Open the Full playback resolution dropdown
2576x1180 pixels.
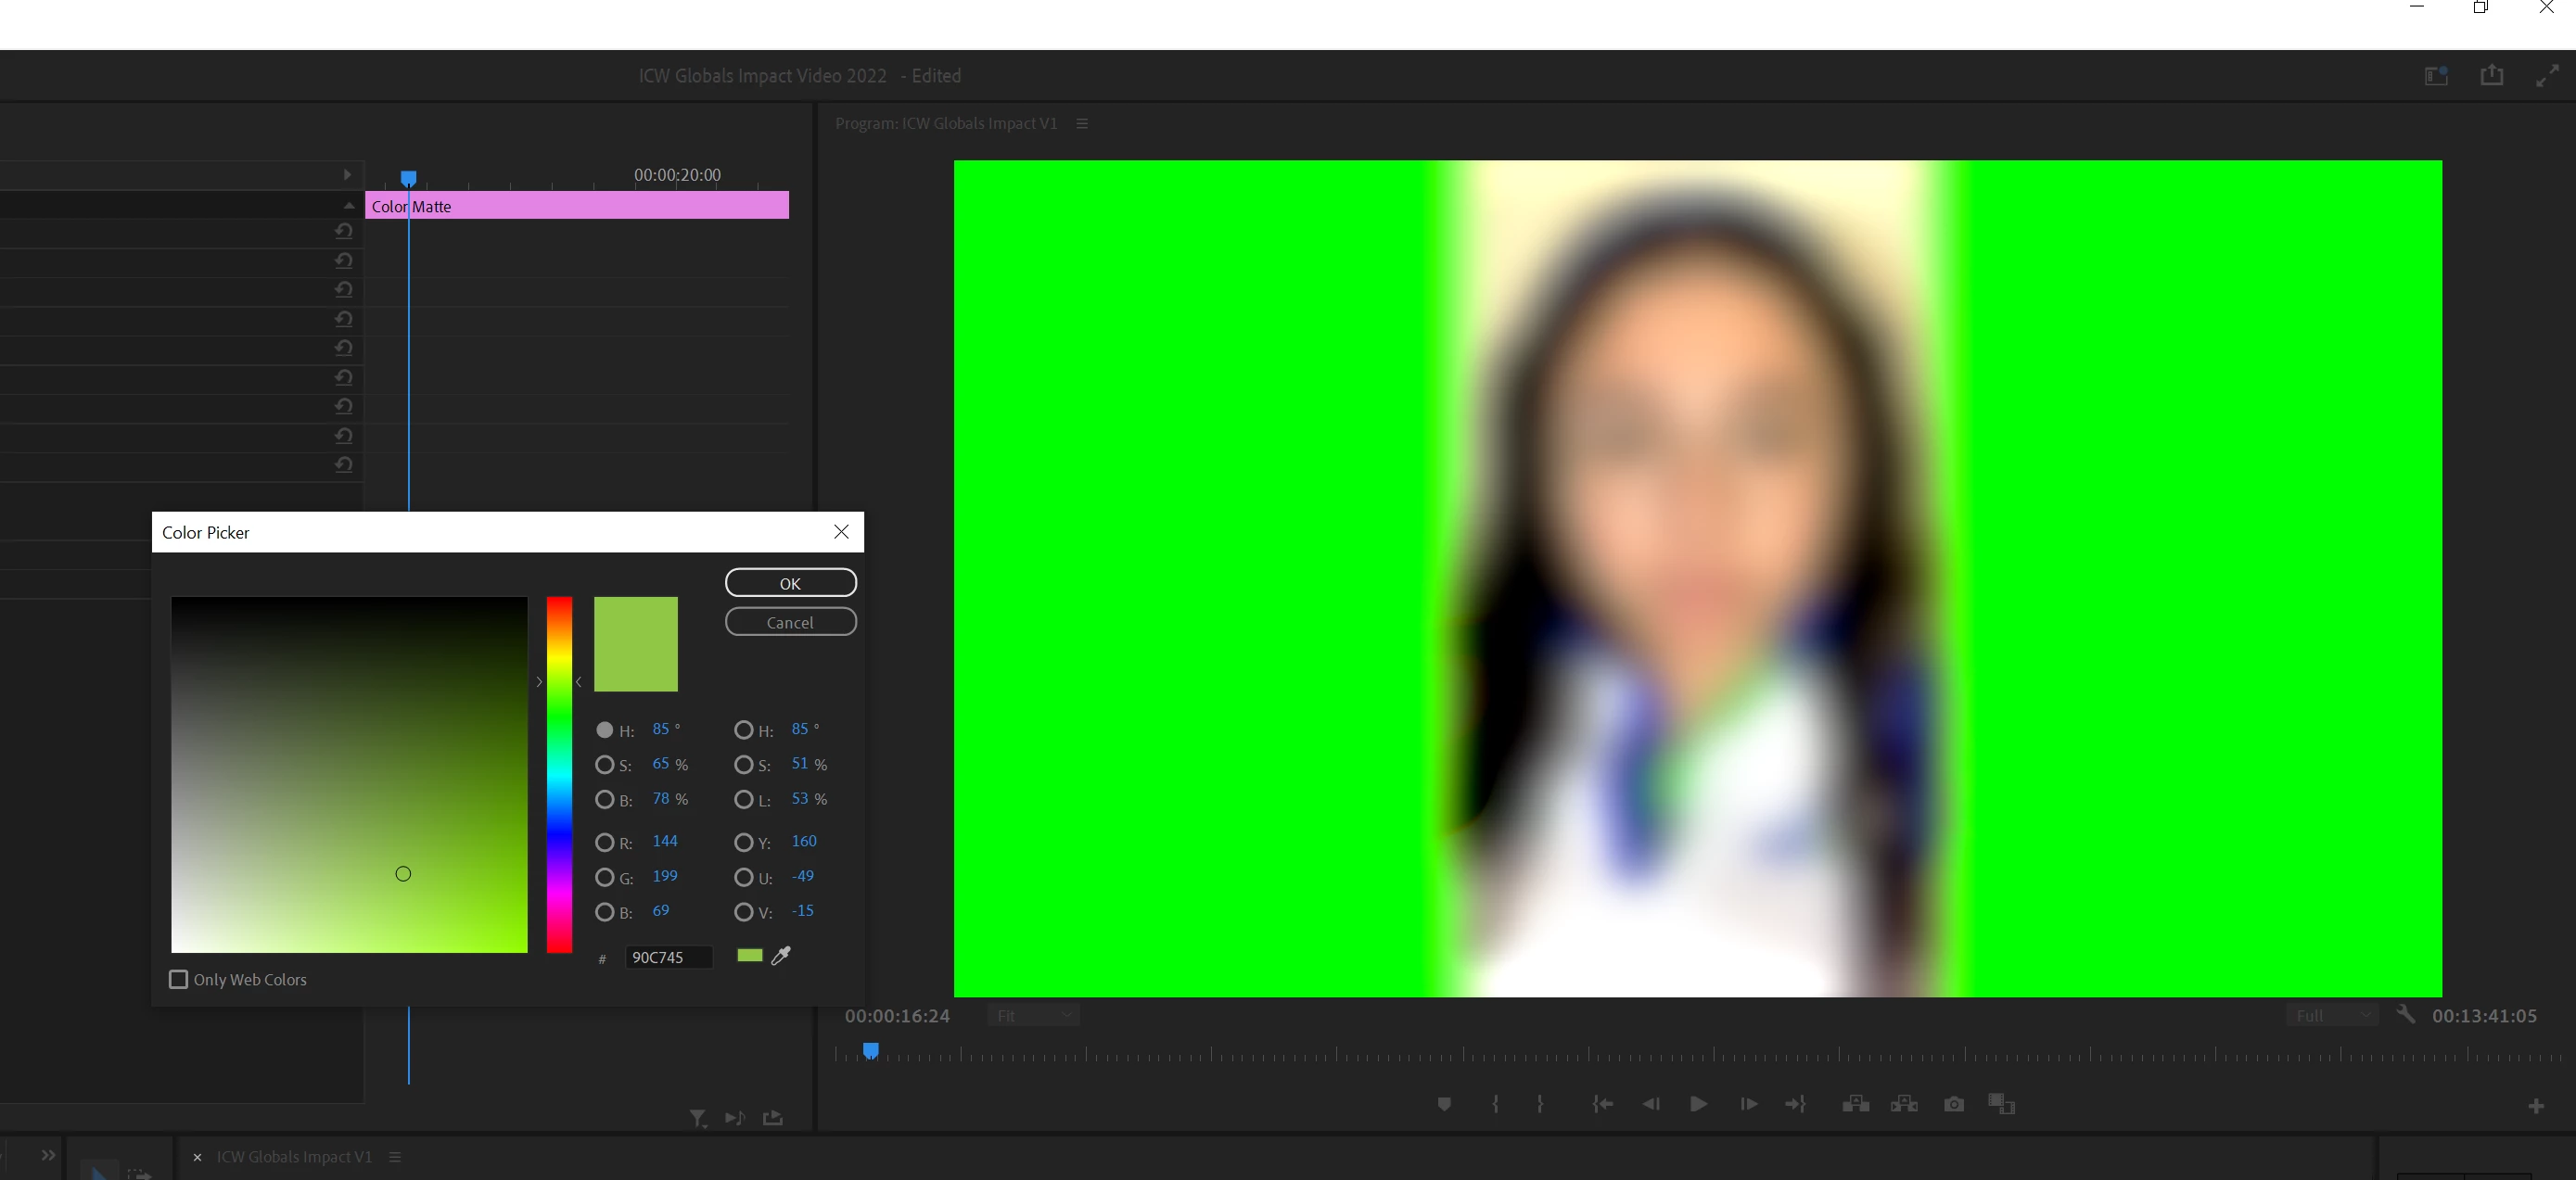2331,1016
